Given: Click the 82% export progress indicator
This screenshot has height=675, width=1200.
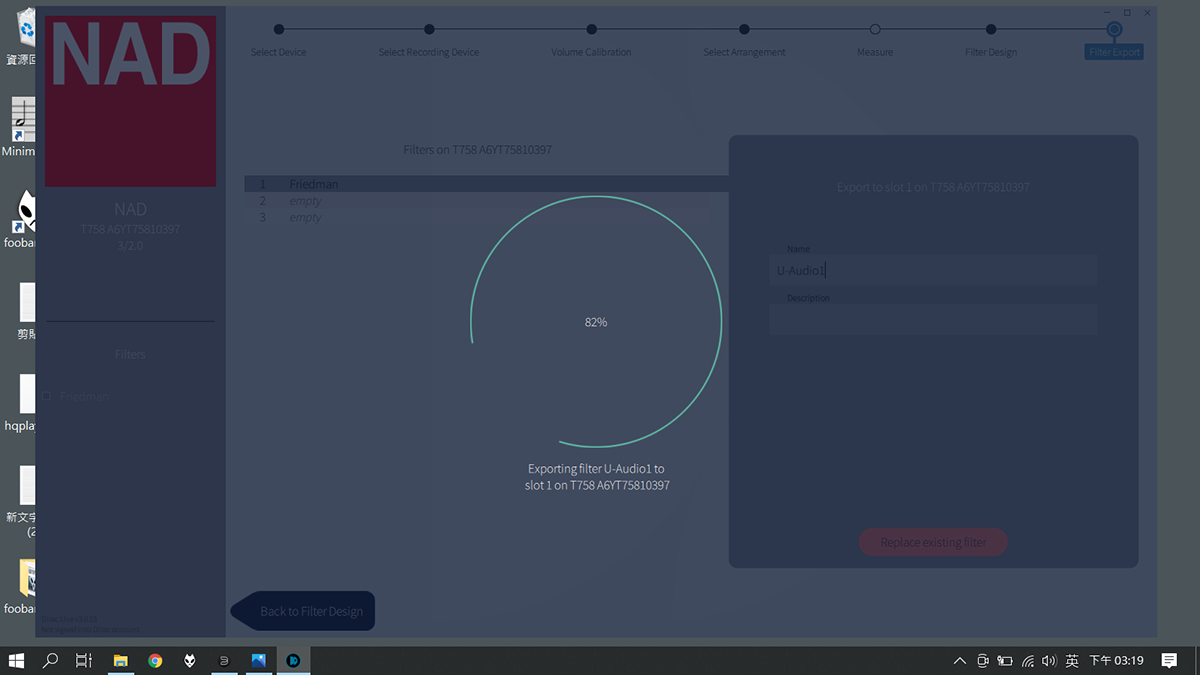Looking at the screenshot, I should coord(596,322).
